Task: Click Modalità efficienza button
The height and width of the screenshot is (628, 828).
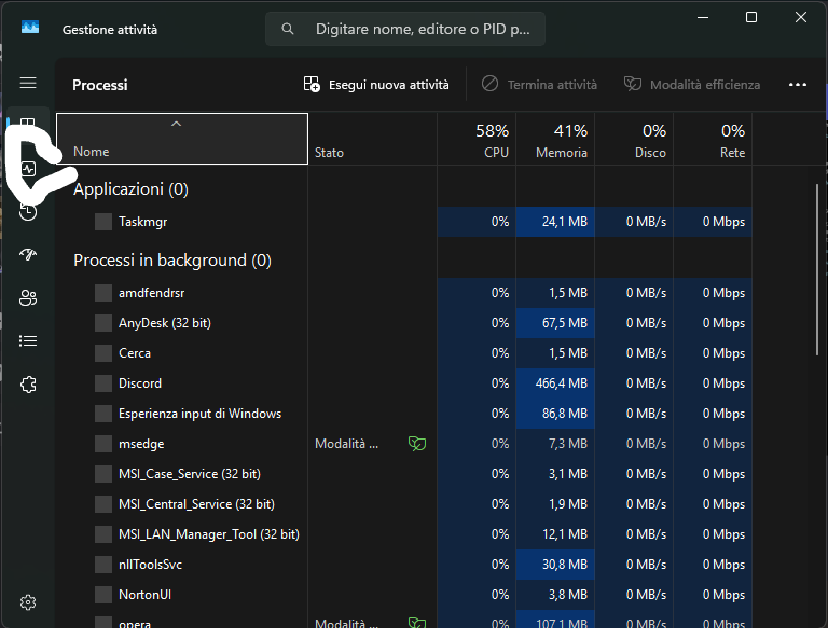Action: point(692,85)
